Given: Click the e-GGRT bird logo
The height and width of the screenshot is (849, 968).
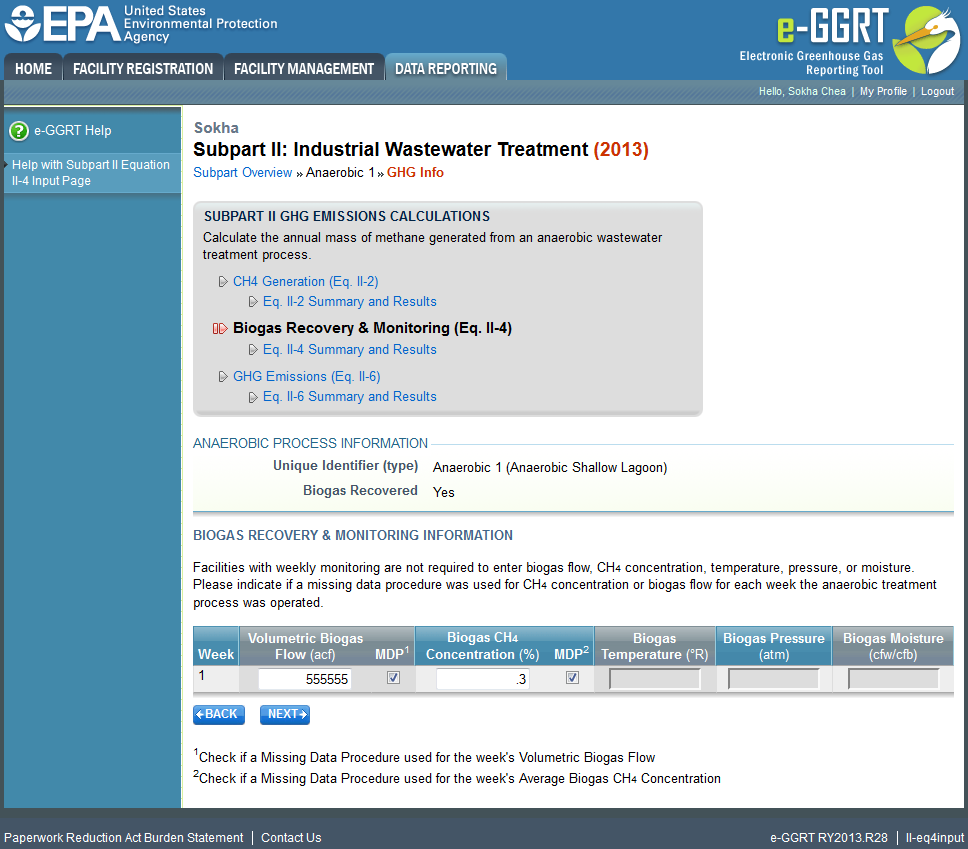Looking at the screenshot, I should pyautogui.click(x=925, y=40).
